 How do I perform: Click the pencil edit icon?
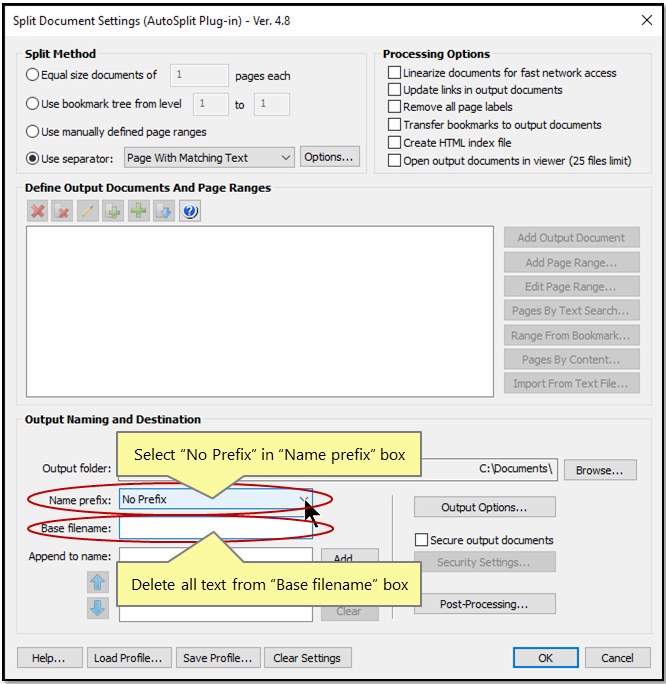click(x=88, y=212)
